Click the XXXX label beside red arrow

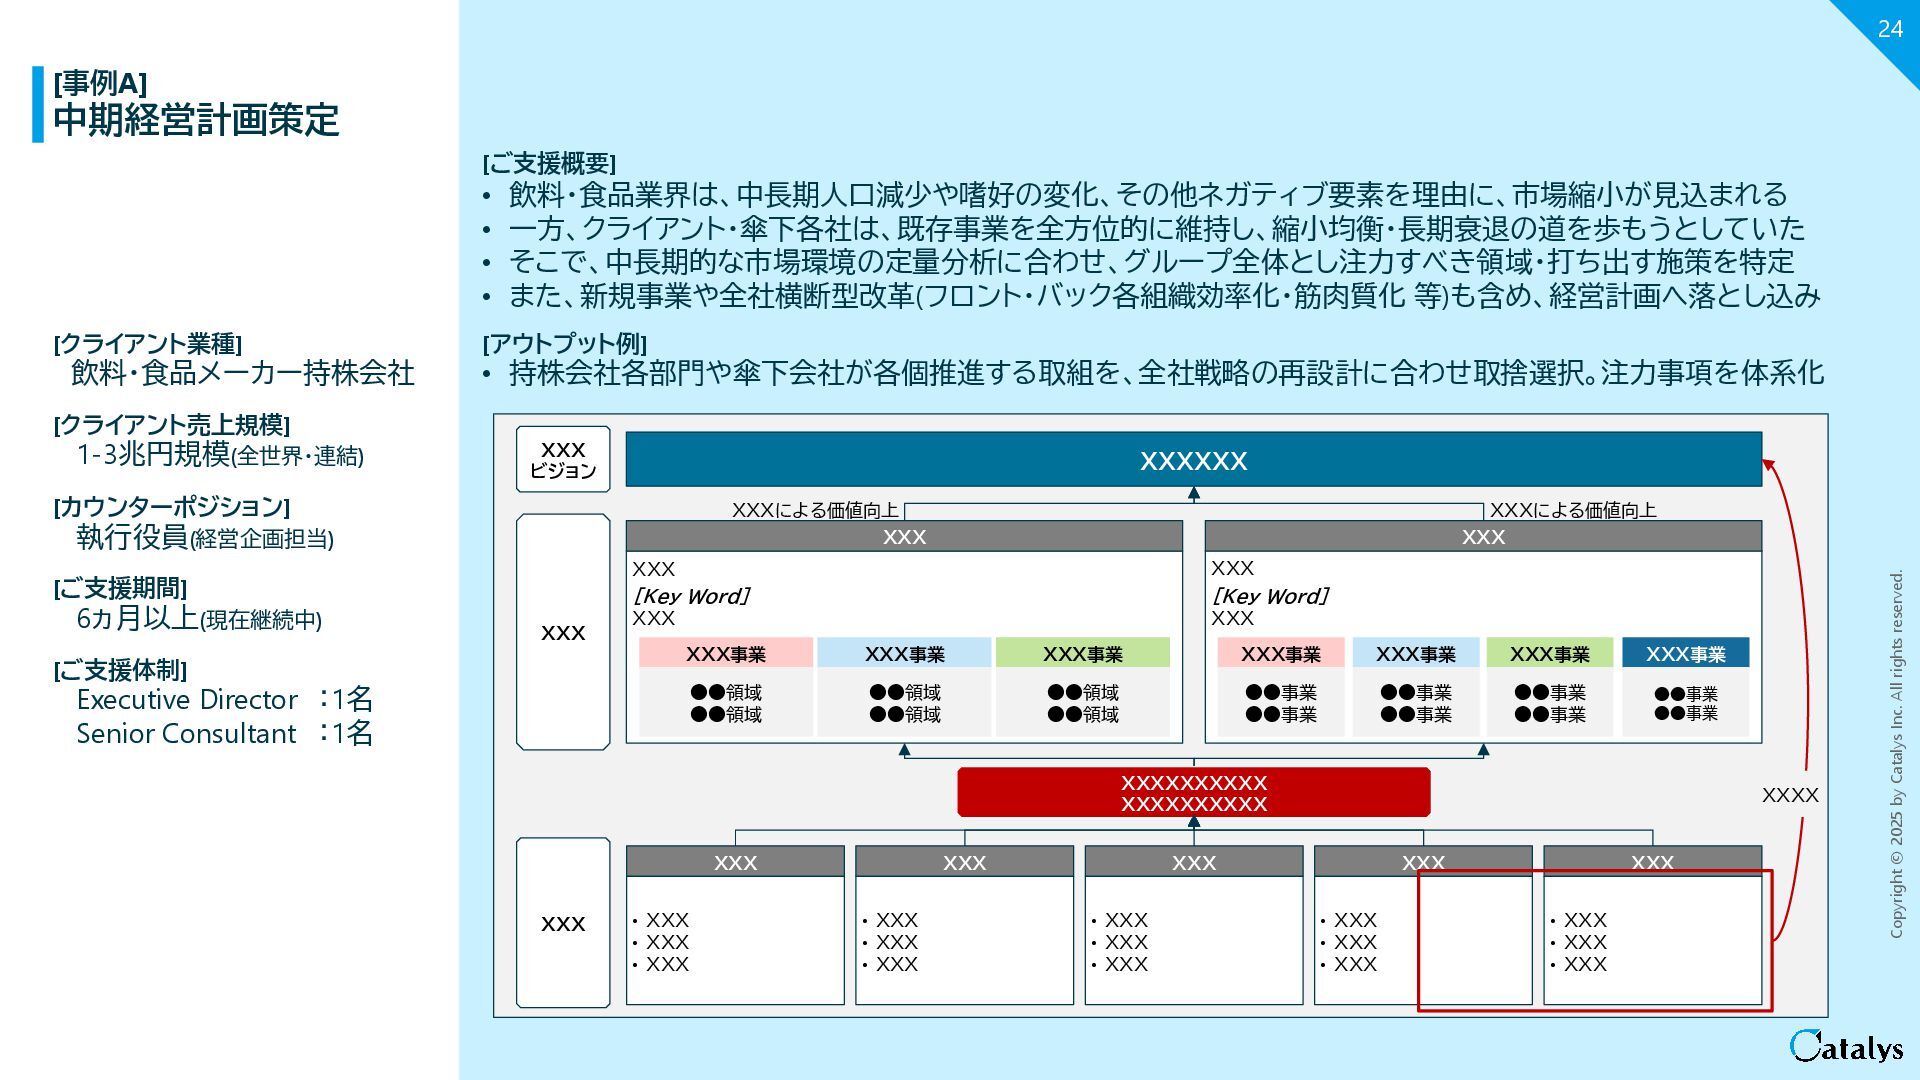(1789, 795)
